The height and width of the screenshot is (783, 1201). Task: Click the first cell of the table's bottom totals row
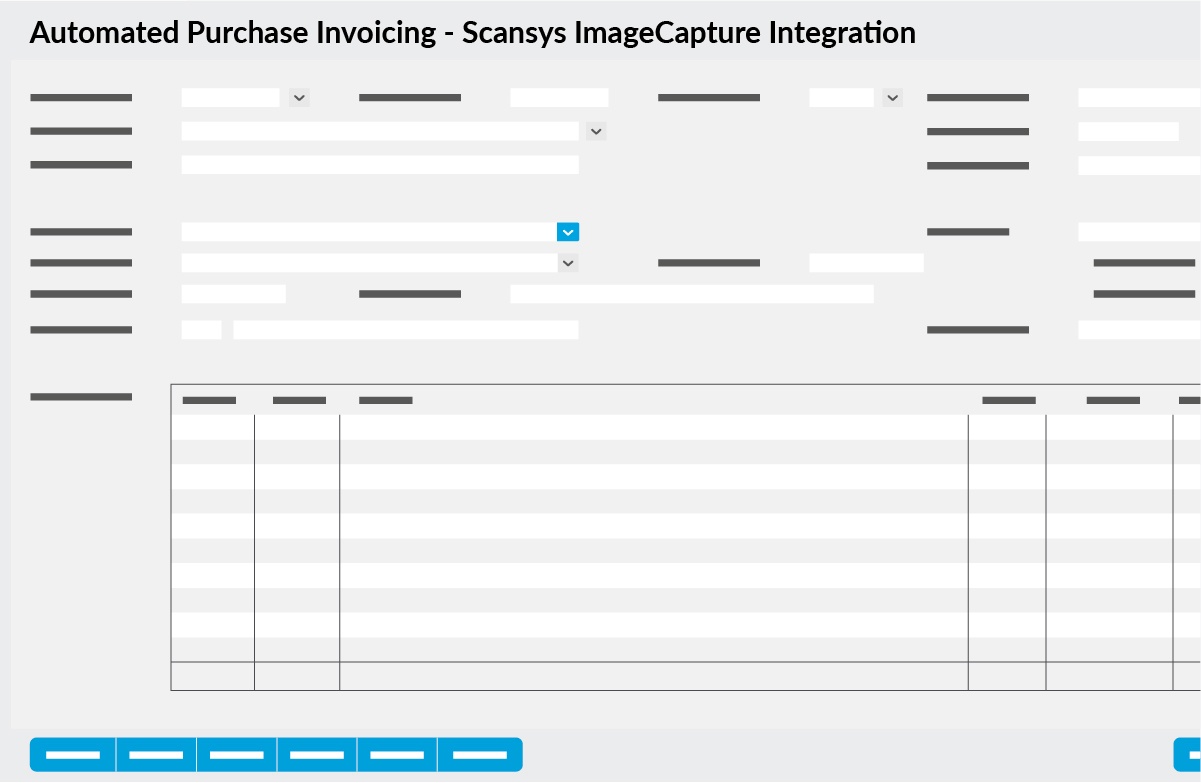(x=213, y=676)
